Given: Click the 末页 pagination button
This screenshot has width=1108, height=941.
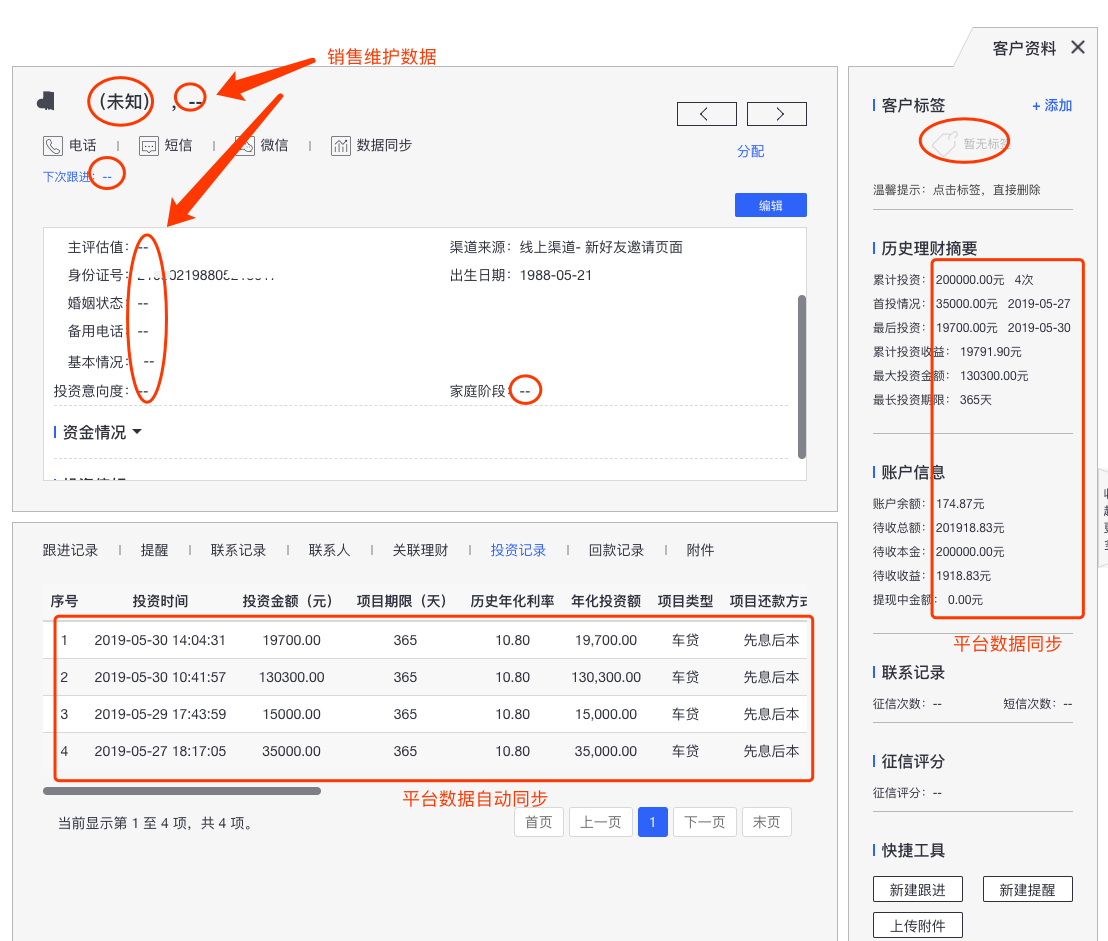Looking at the screenshot, I should (767, 822).
